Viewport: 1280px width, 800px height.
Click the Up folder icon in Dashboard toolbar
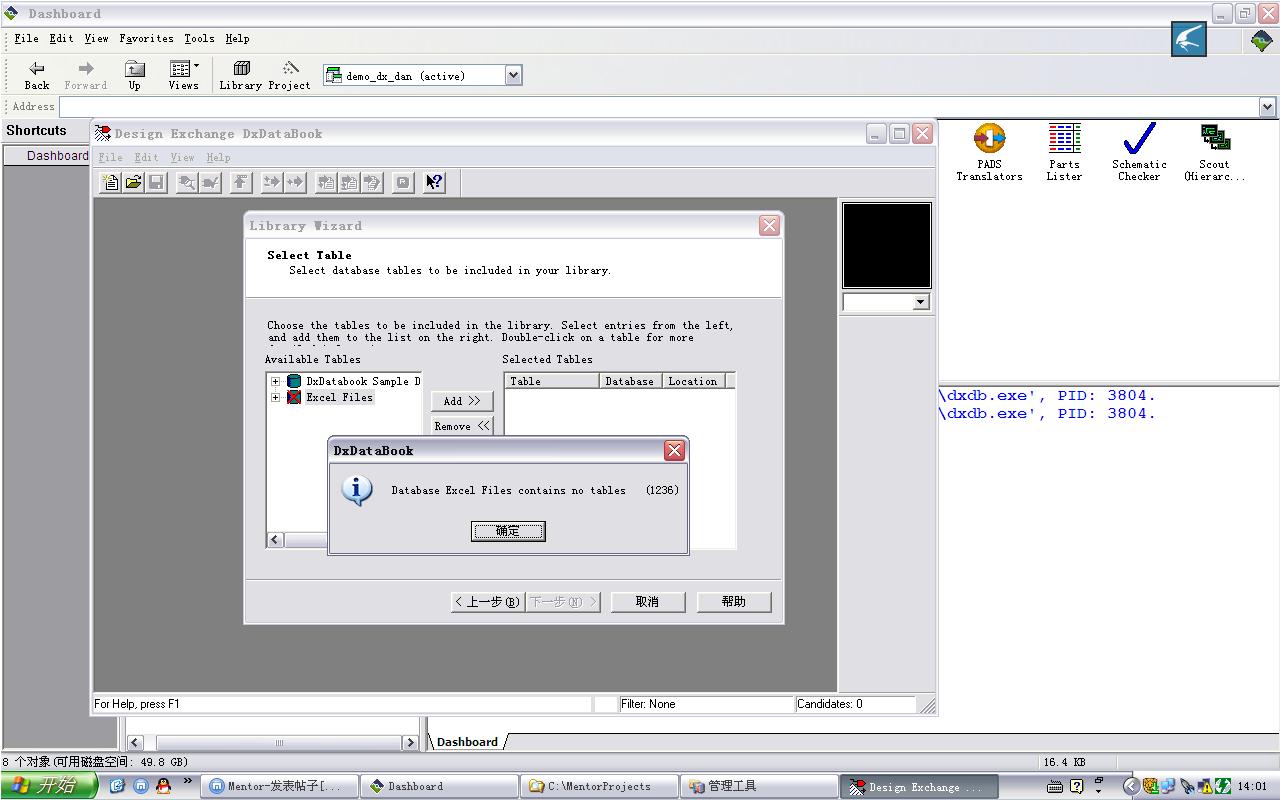[134, 68]
